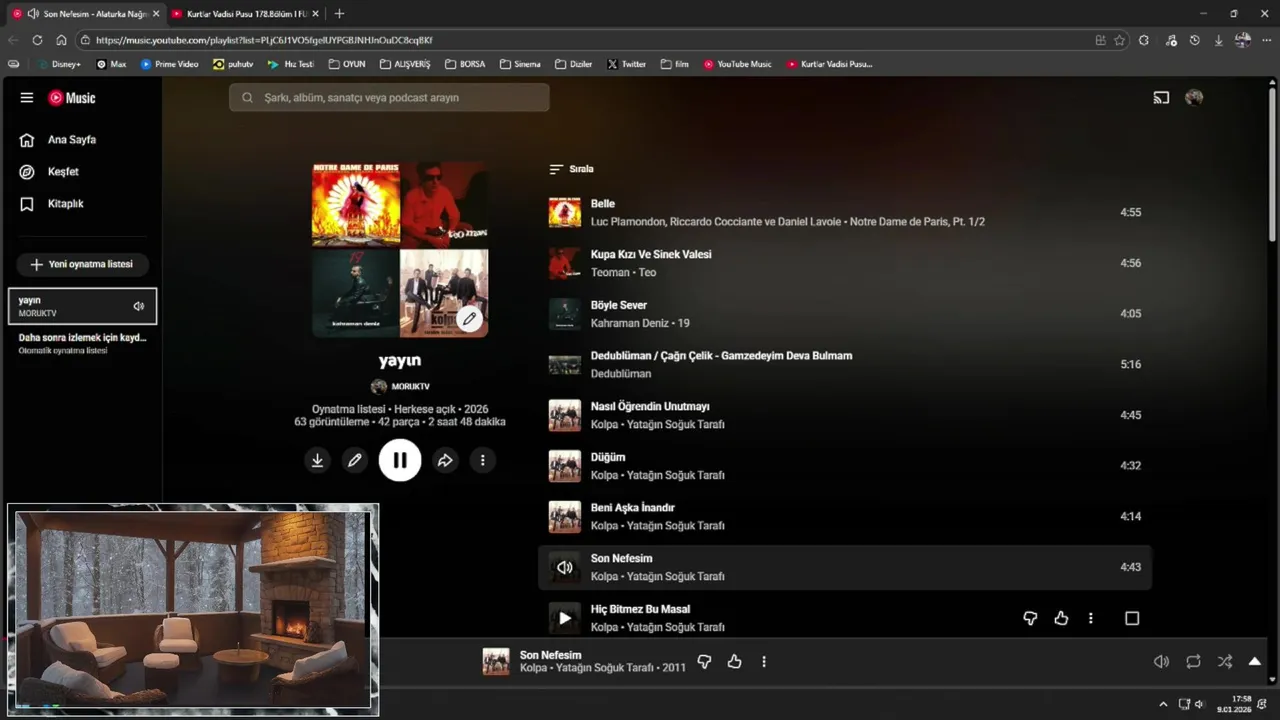1280x720 pixels.
Task: Click the browser address bar
Action: (590, 40)
